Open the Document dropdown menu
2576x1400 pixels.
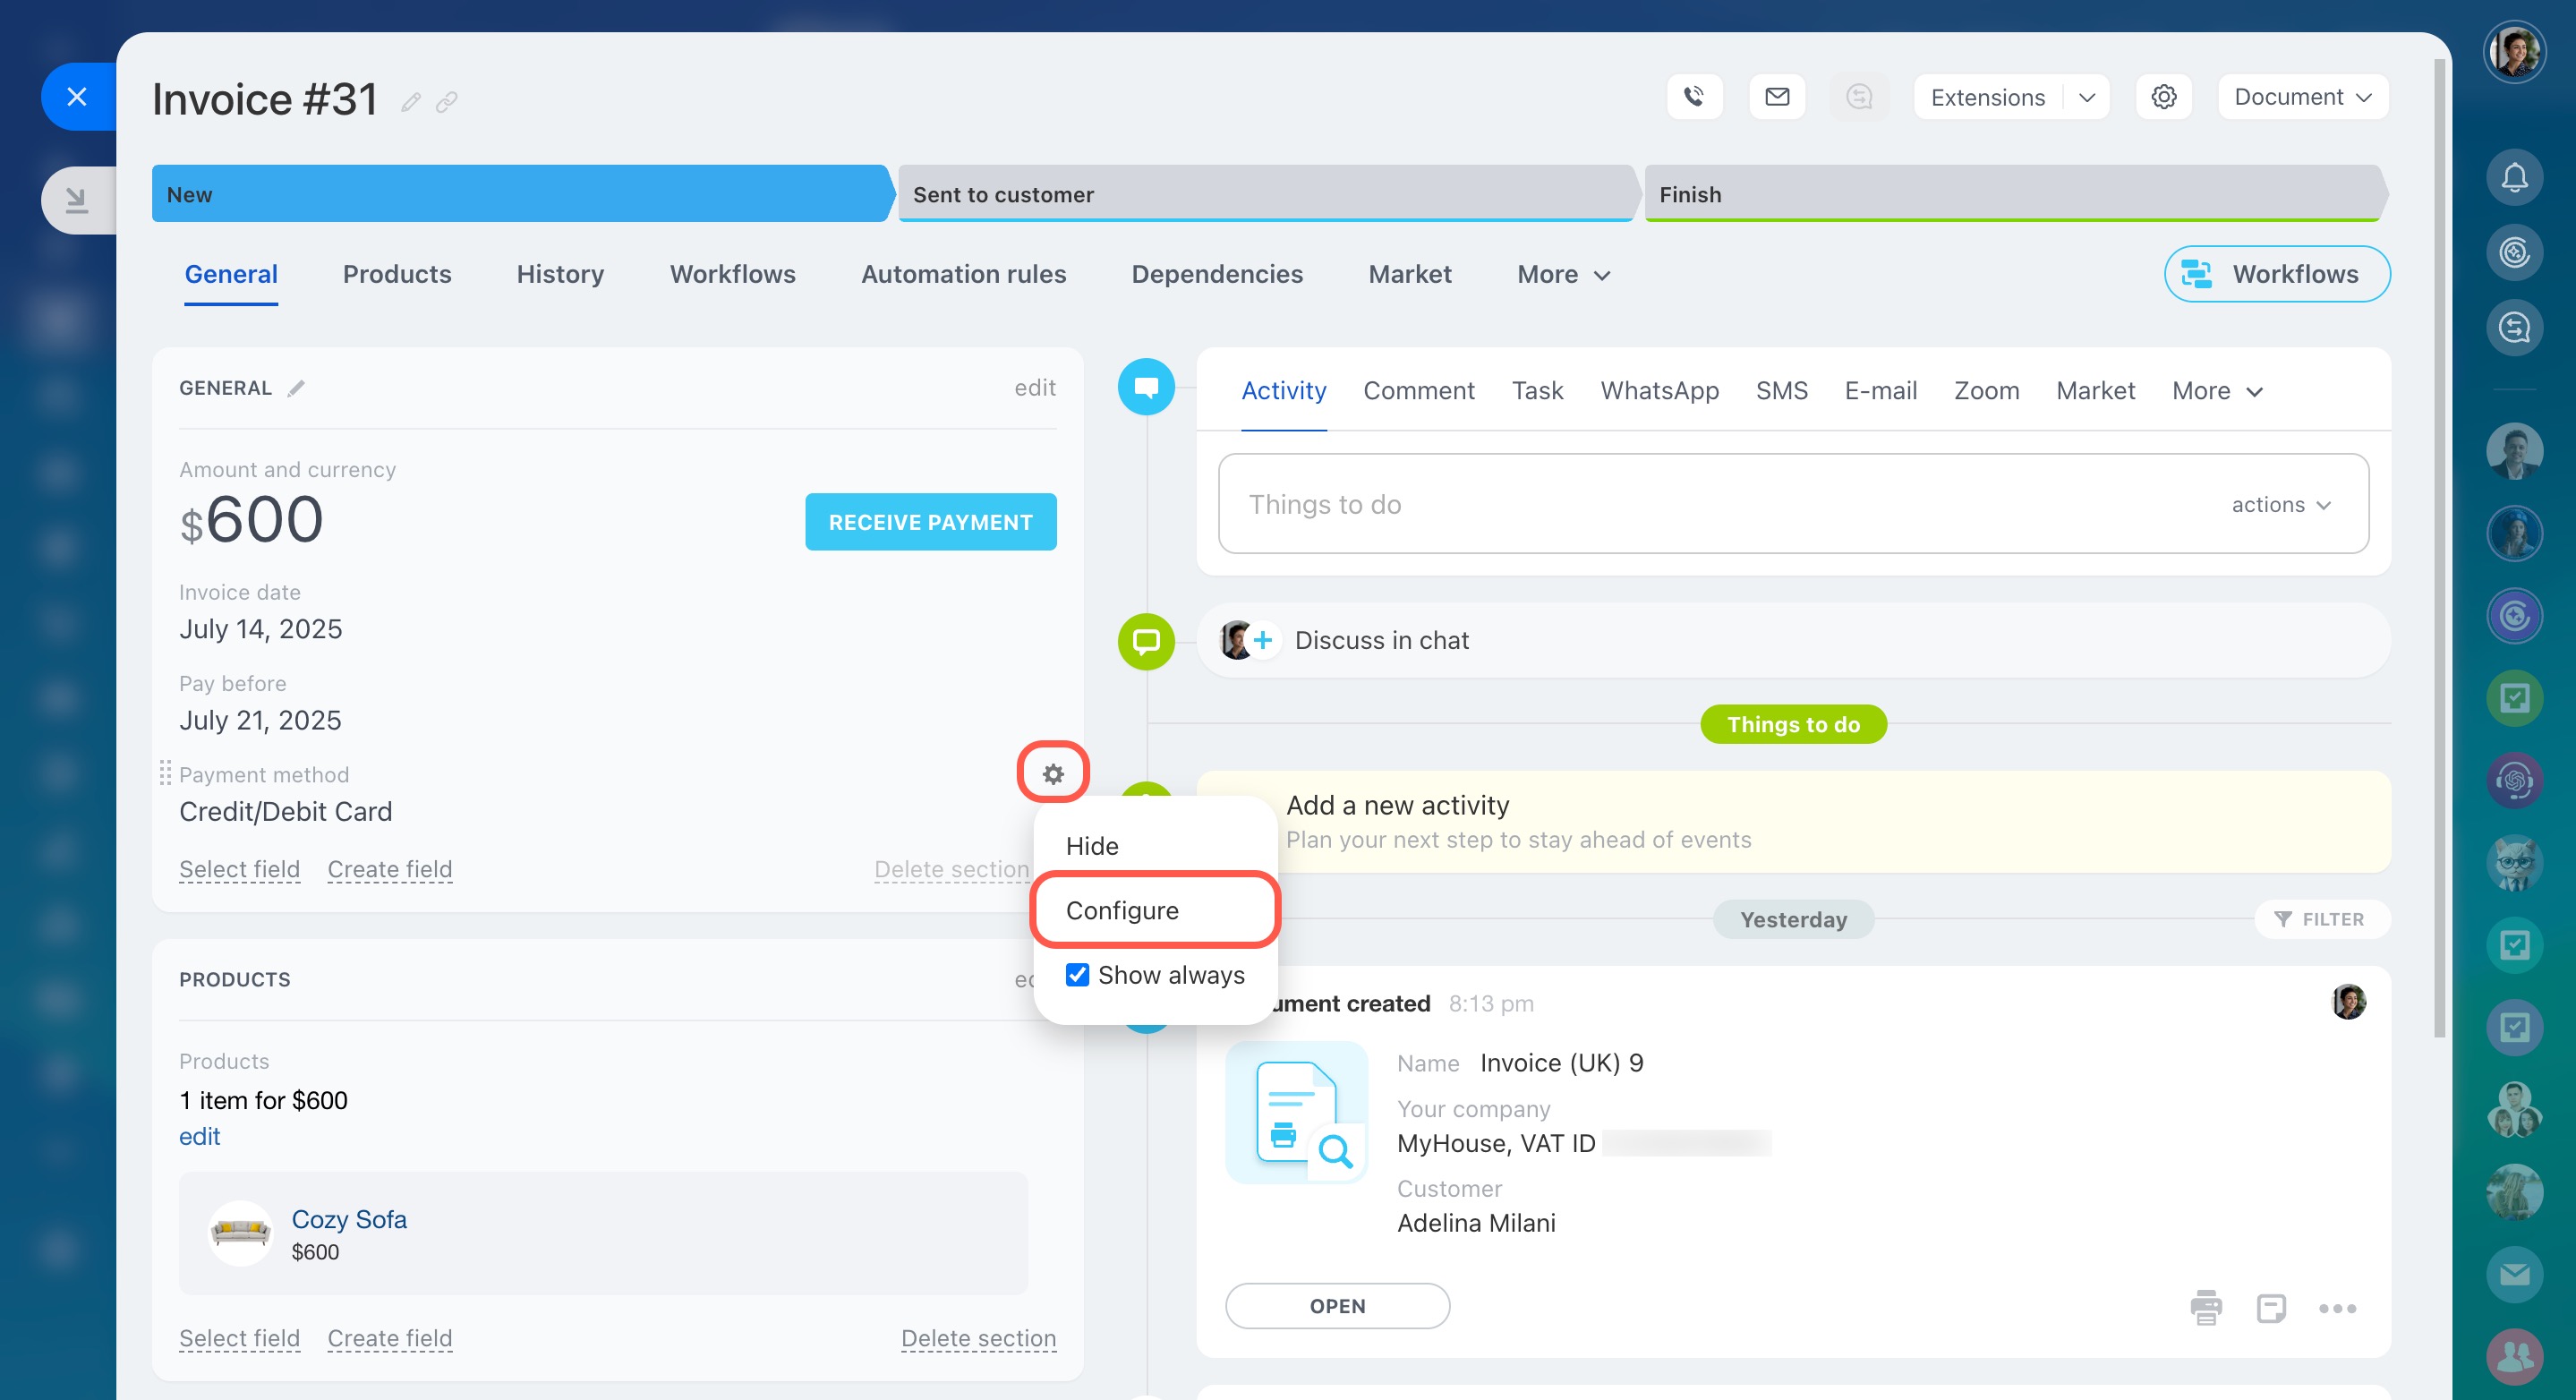(2302, 97)
